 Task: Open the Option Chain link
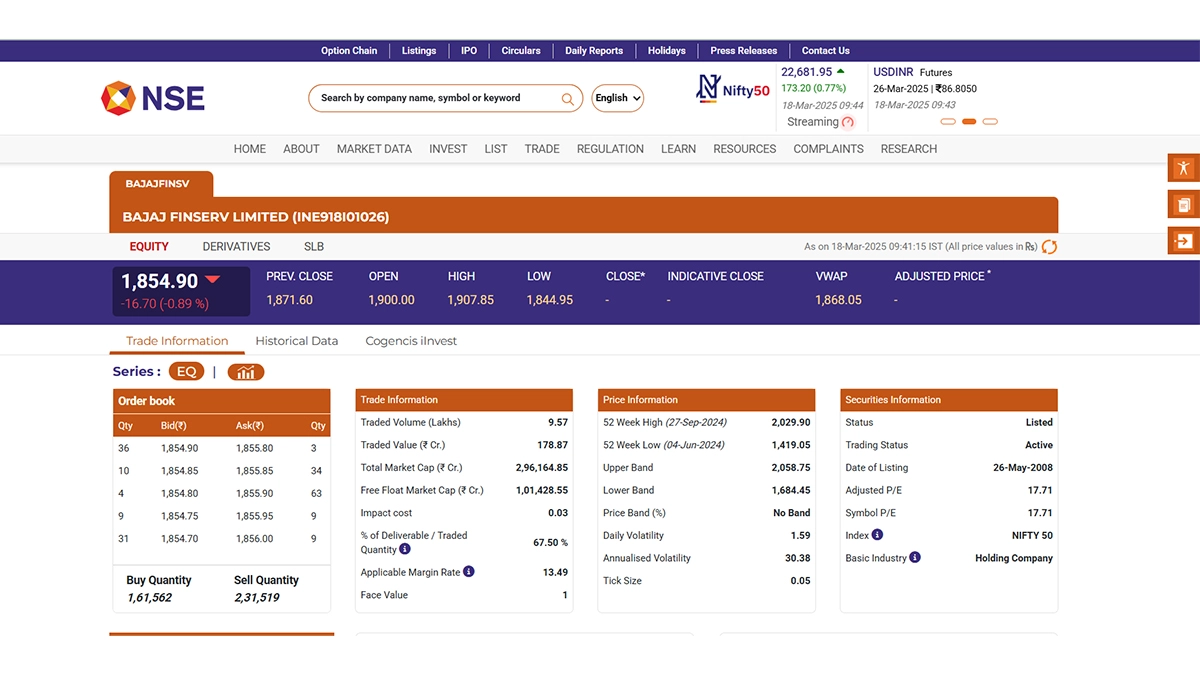tap(349, 51)
